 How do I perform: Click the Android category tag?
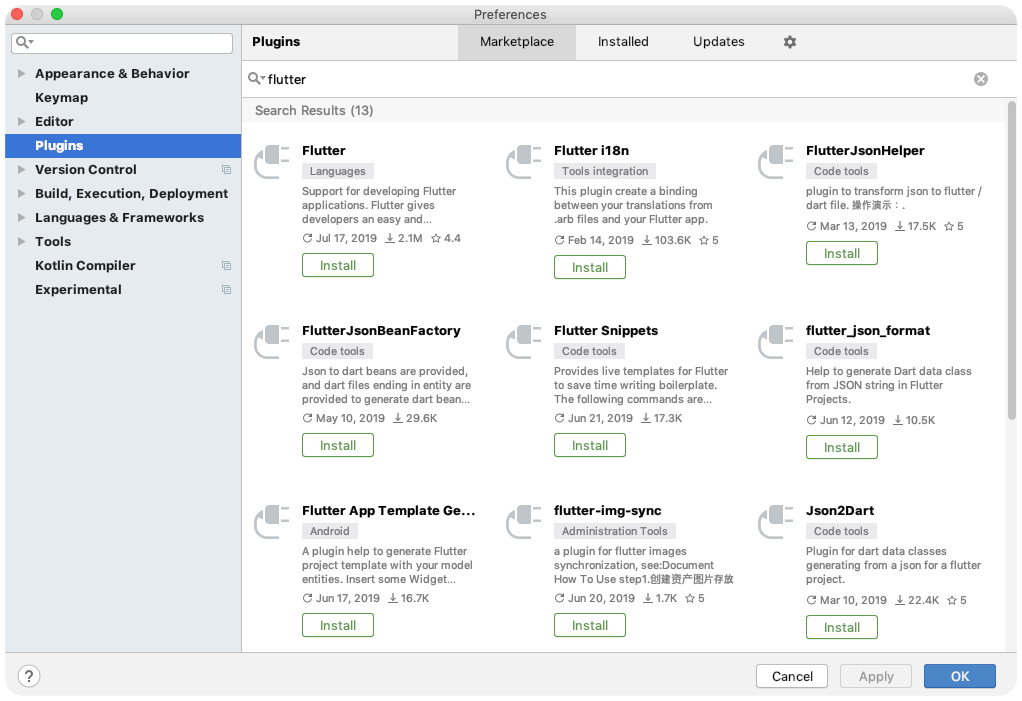(x=329, y=531)
